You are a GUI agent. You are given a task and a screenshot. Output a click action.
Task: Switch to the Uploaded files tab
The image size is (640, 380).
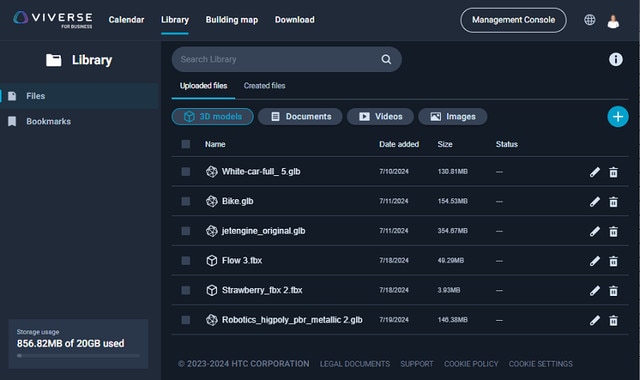[x=203, y=86]
